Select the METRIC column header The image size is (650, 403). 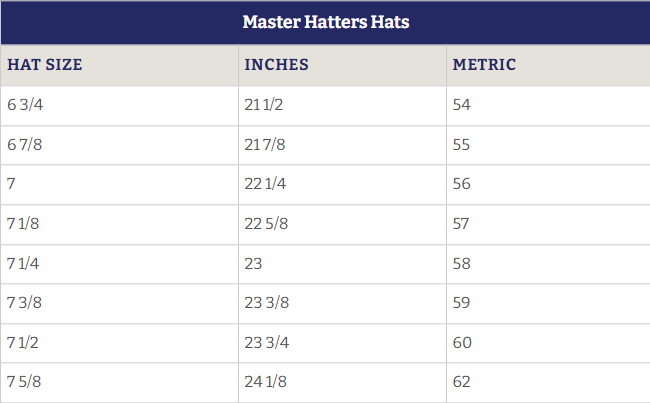484,65
